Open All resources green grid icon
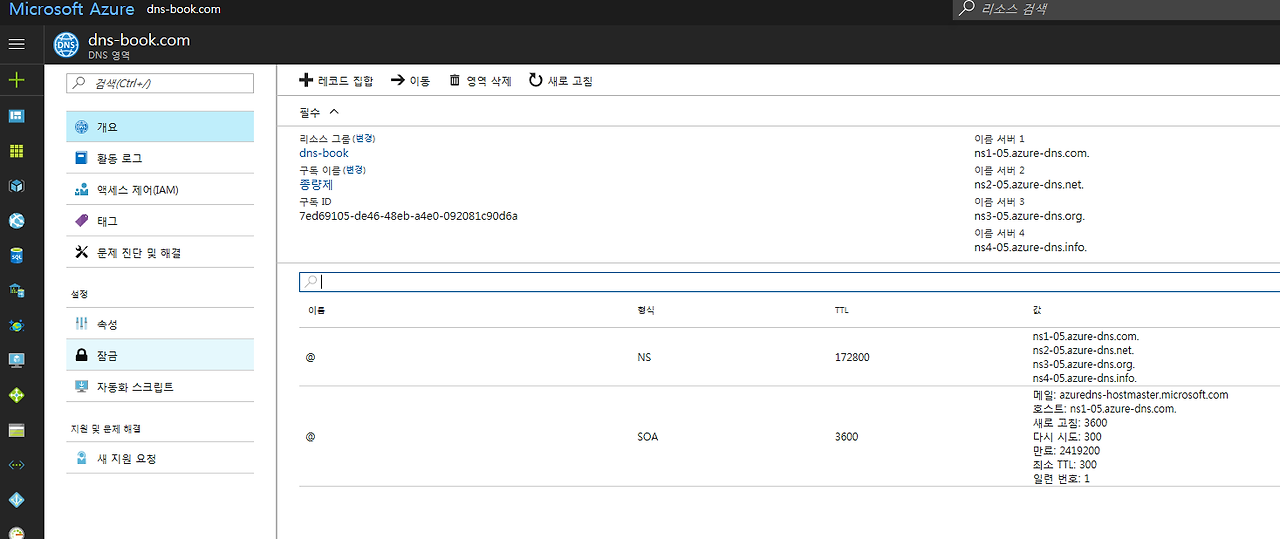 (16, 151)
